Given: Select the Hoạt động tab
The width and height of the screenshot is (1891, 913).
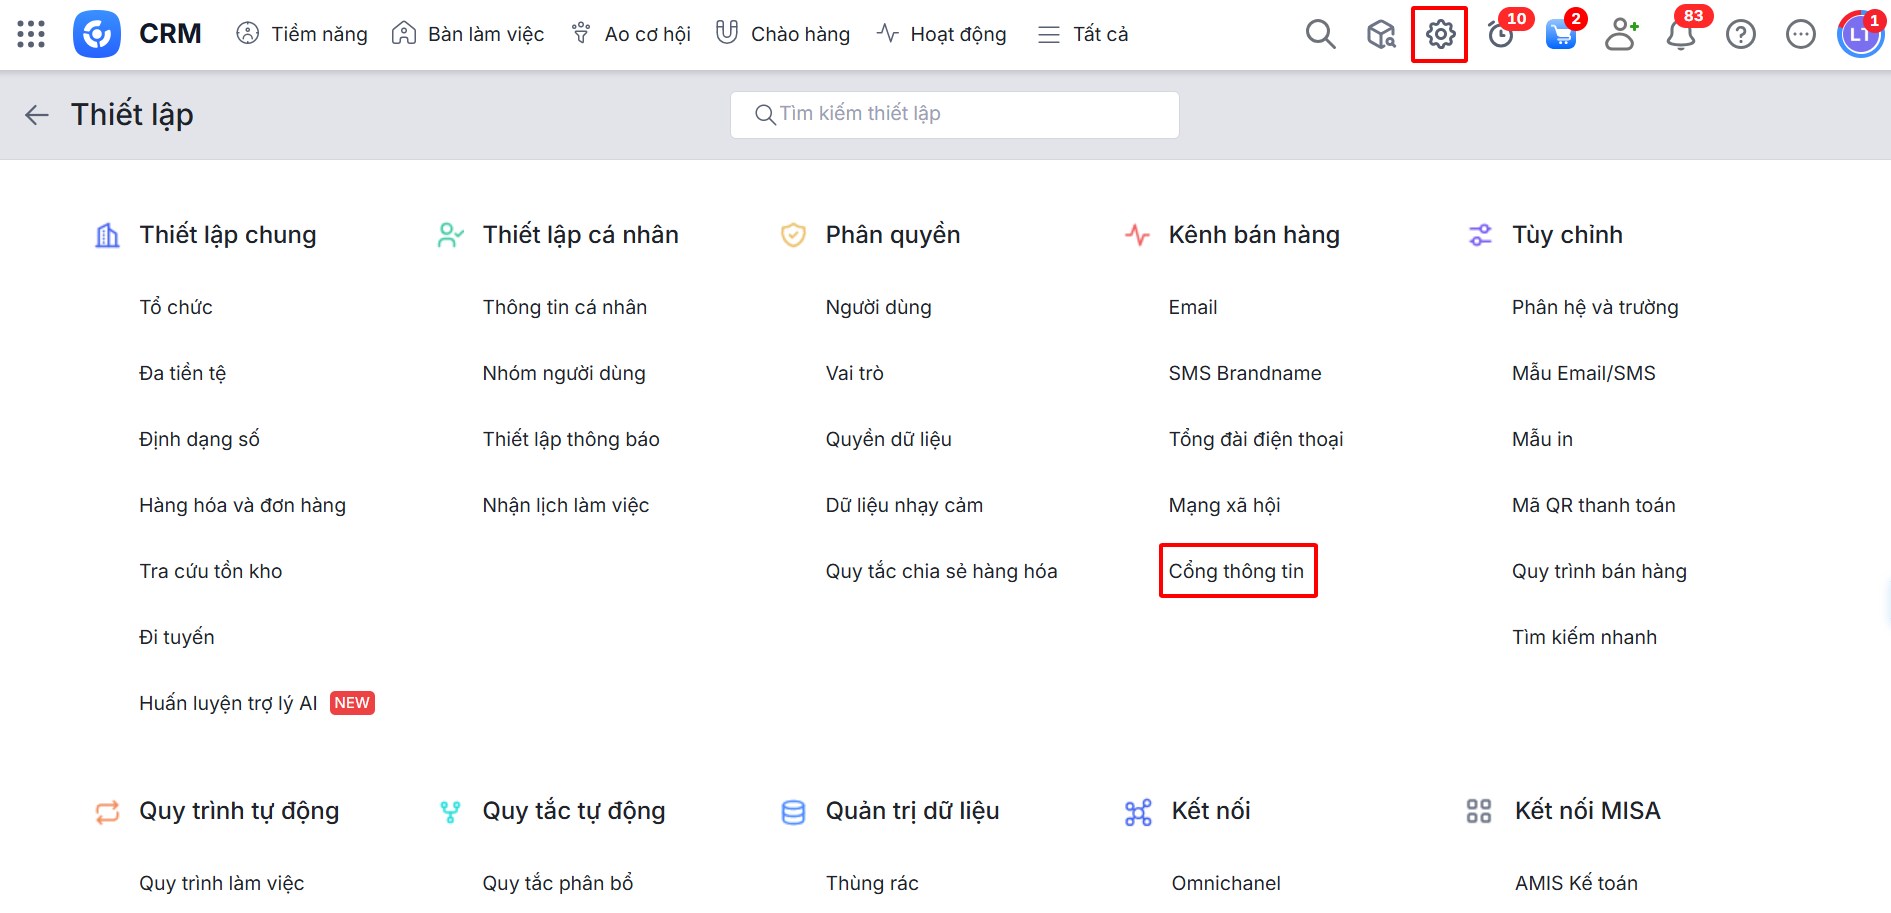Looking at the screenshot, I should pyautogui.click(x=941, y=35).
